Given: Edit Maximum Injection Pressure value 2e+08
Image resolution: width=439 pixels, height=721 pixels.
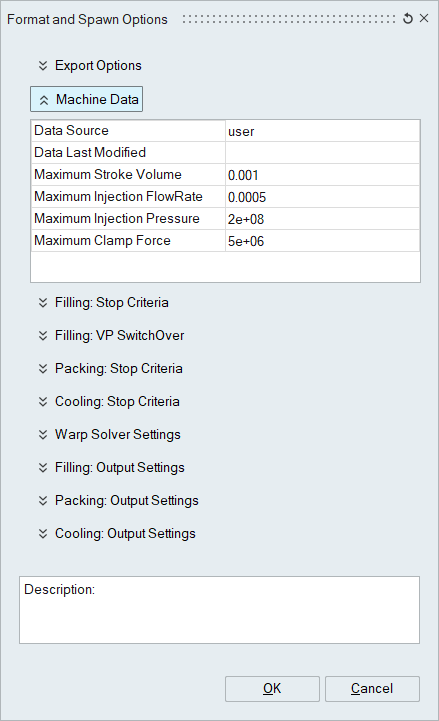Looking at the screenshot, I should coord(322,219).
